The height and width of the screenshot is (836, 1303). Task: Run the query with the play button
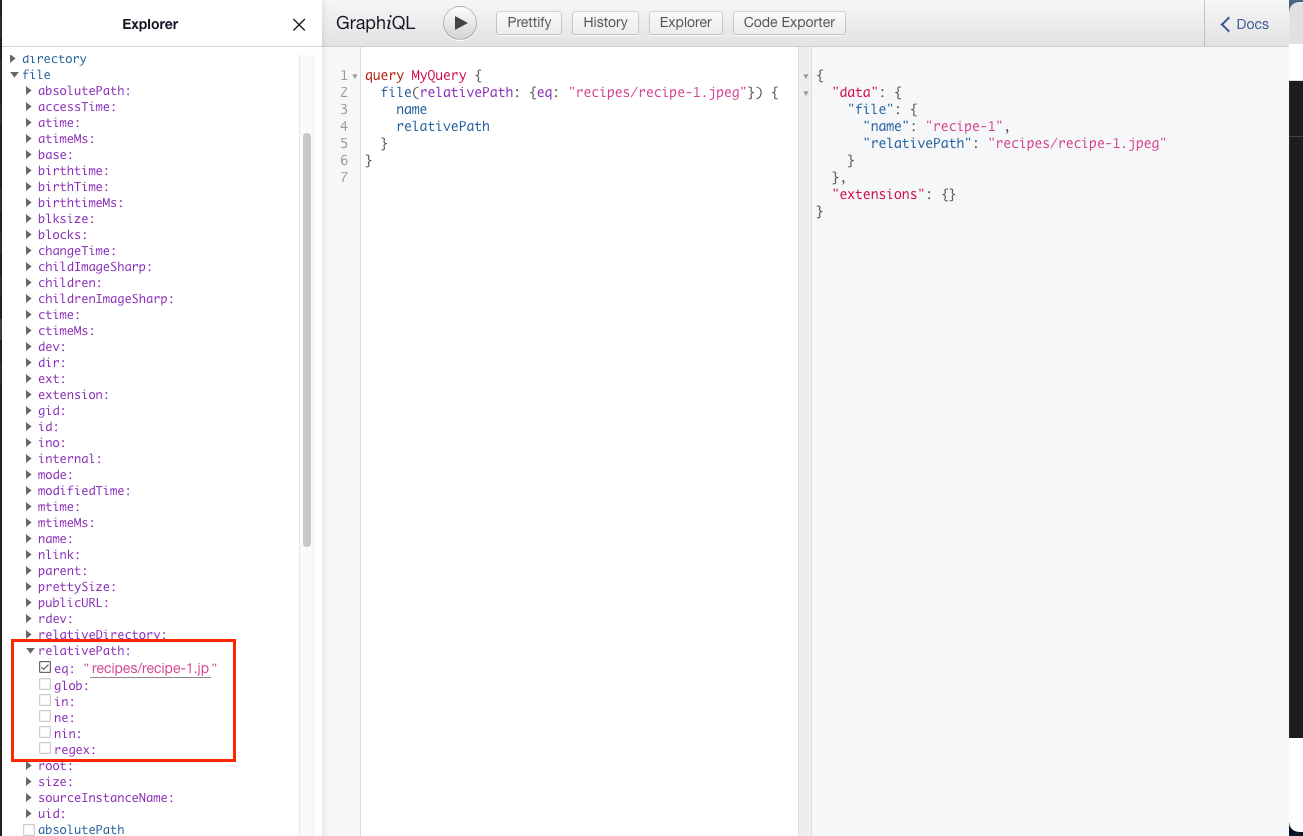click(460, 23)
